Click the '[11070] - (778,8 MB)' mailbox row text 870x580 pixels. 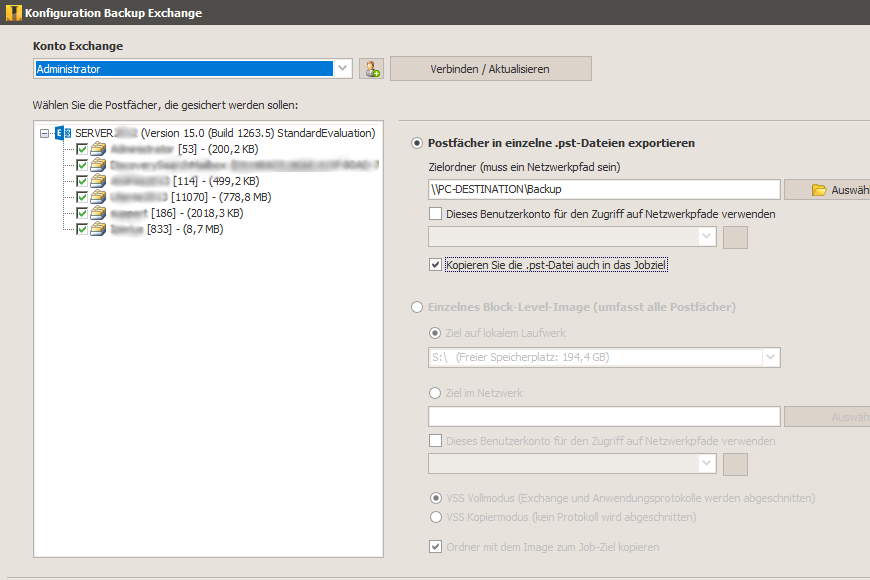tap(221, 198)
